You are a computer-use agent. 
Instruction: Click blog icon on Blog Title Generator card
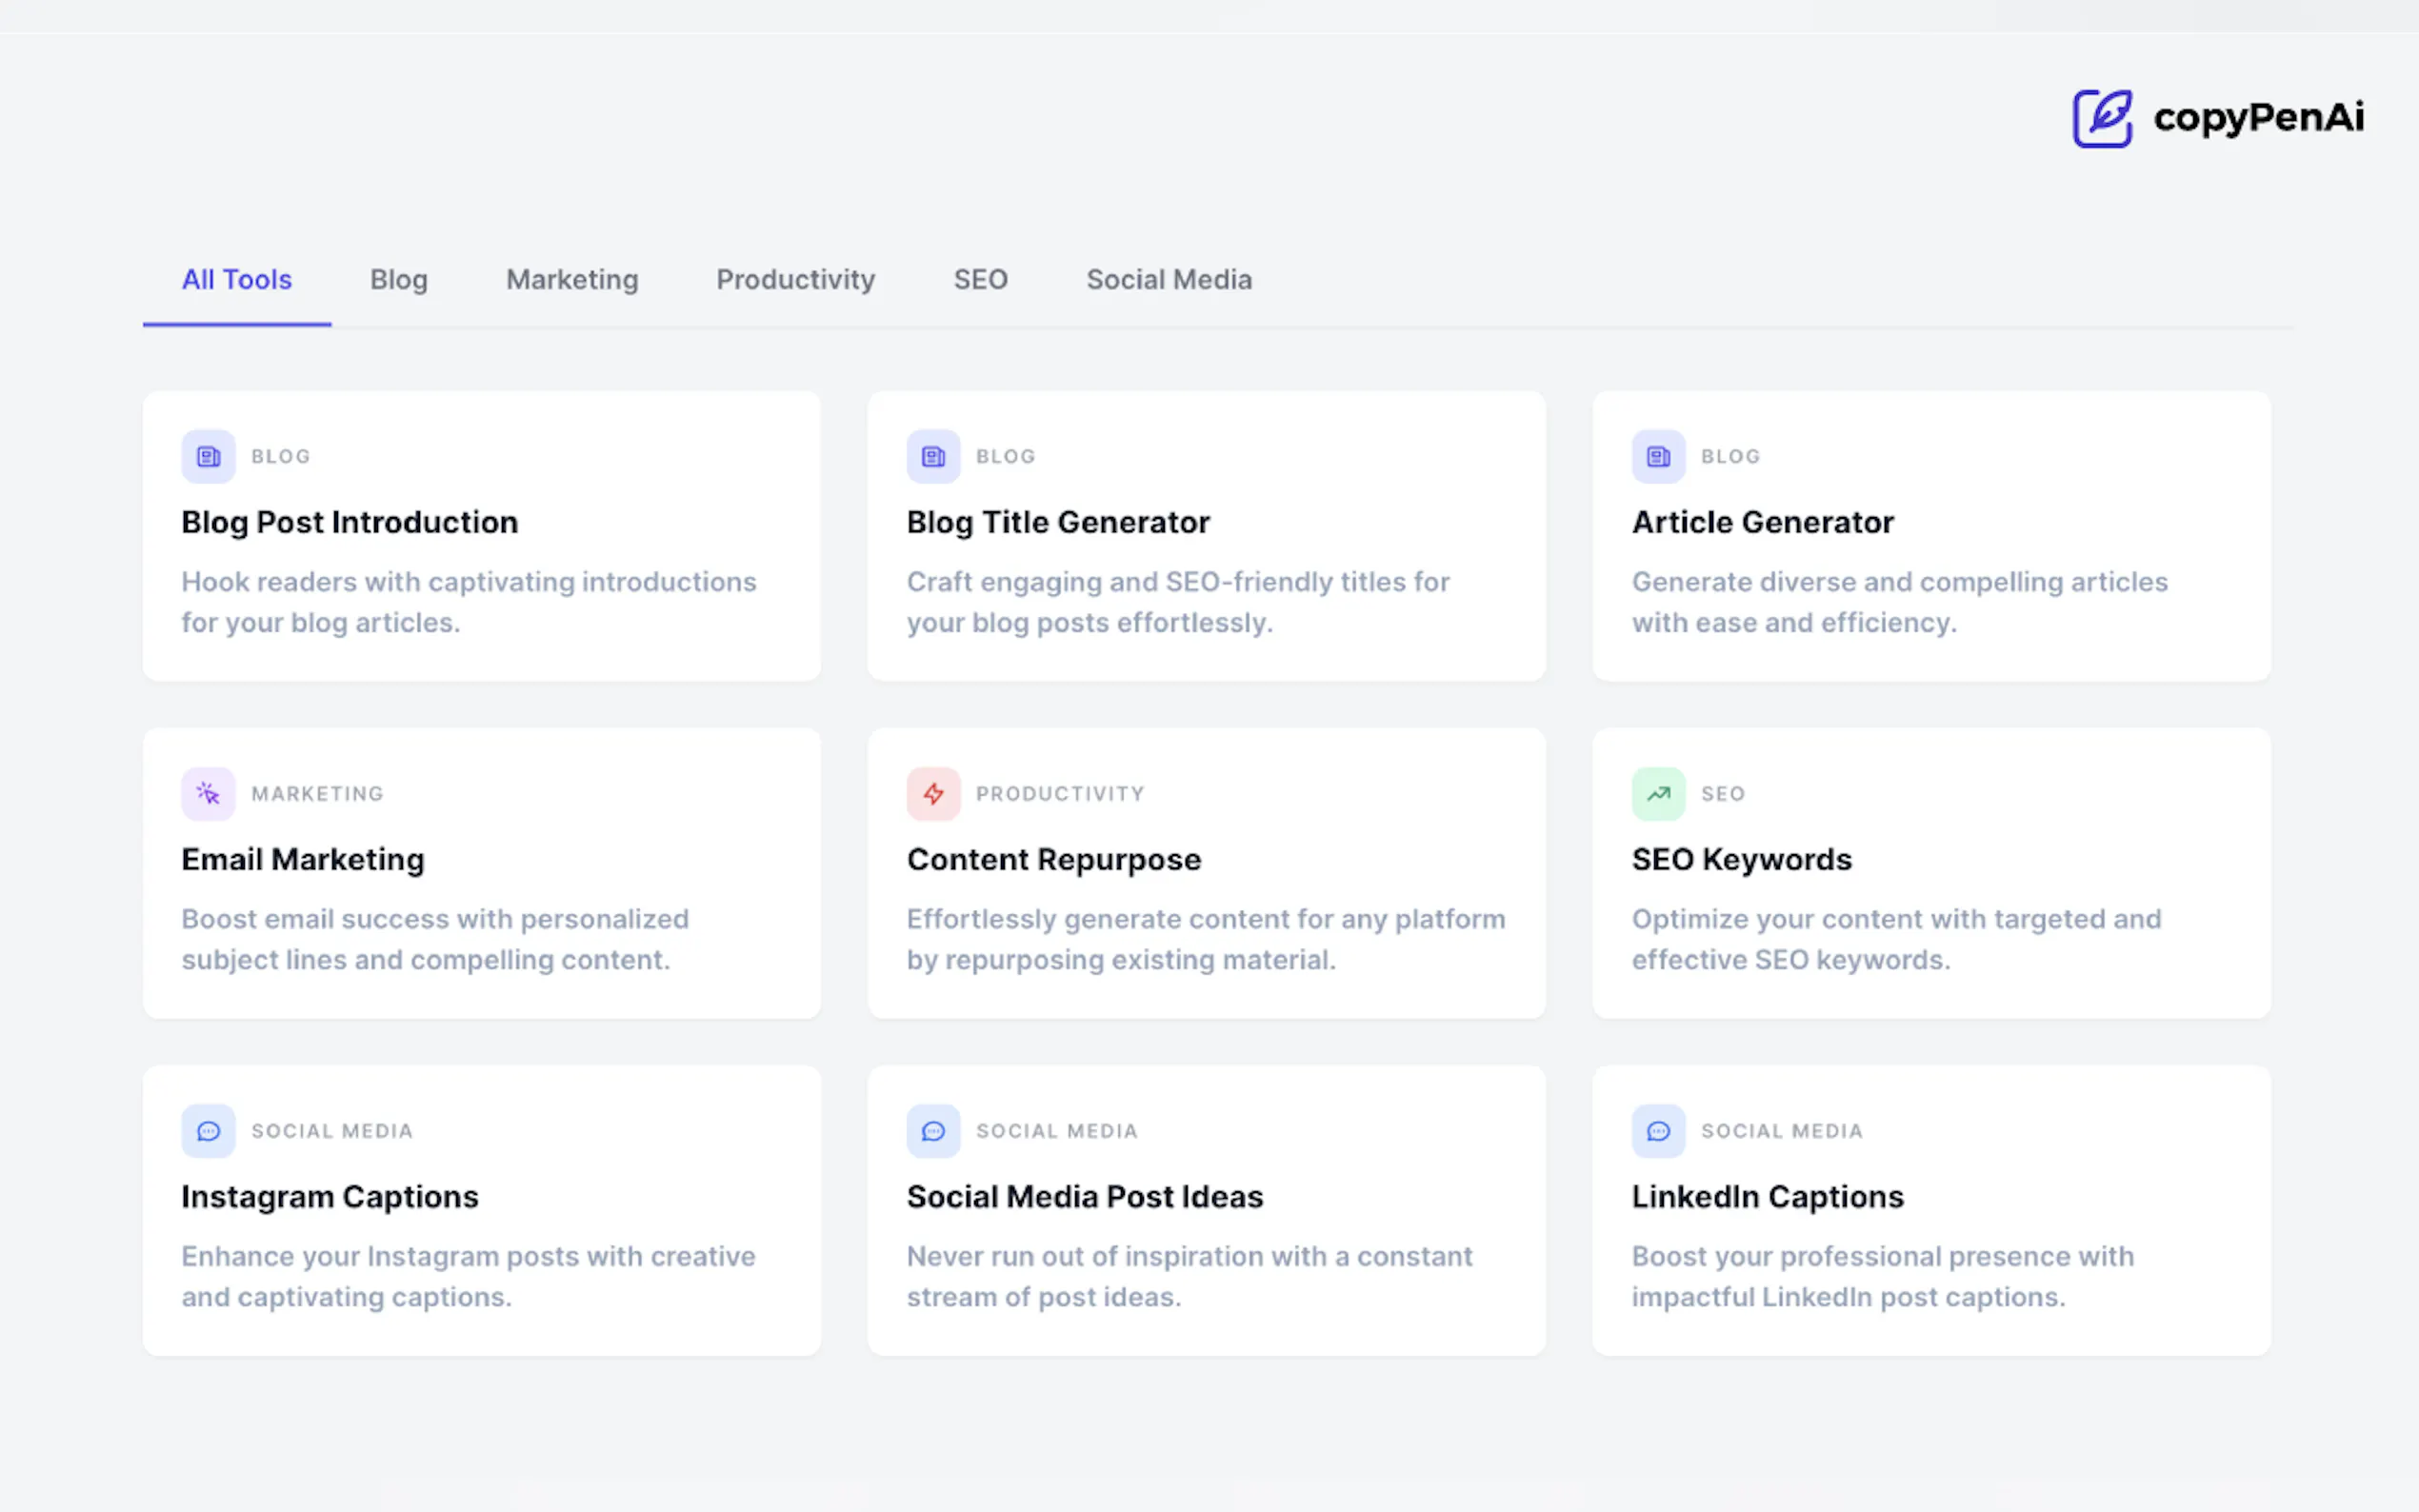(x=933, y=457)
